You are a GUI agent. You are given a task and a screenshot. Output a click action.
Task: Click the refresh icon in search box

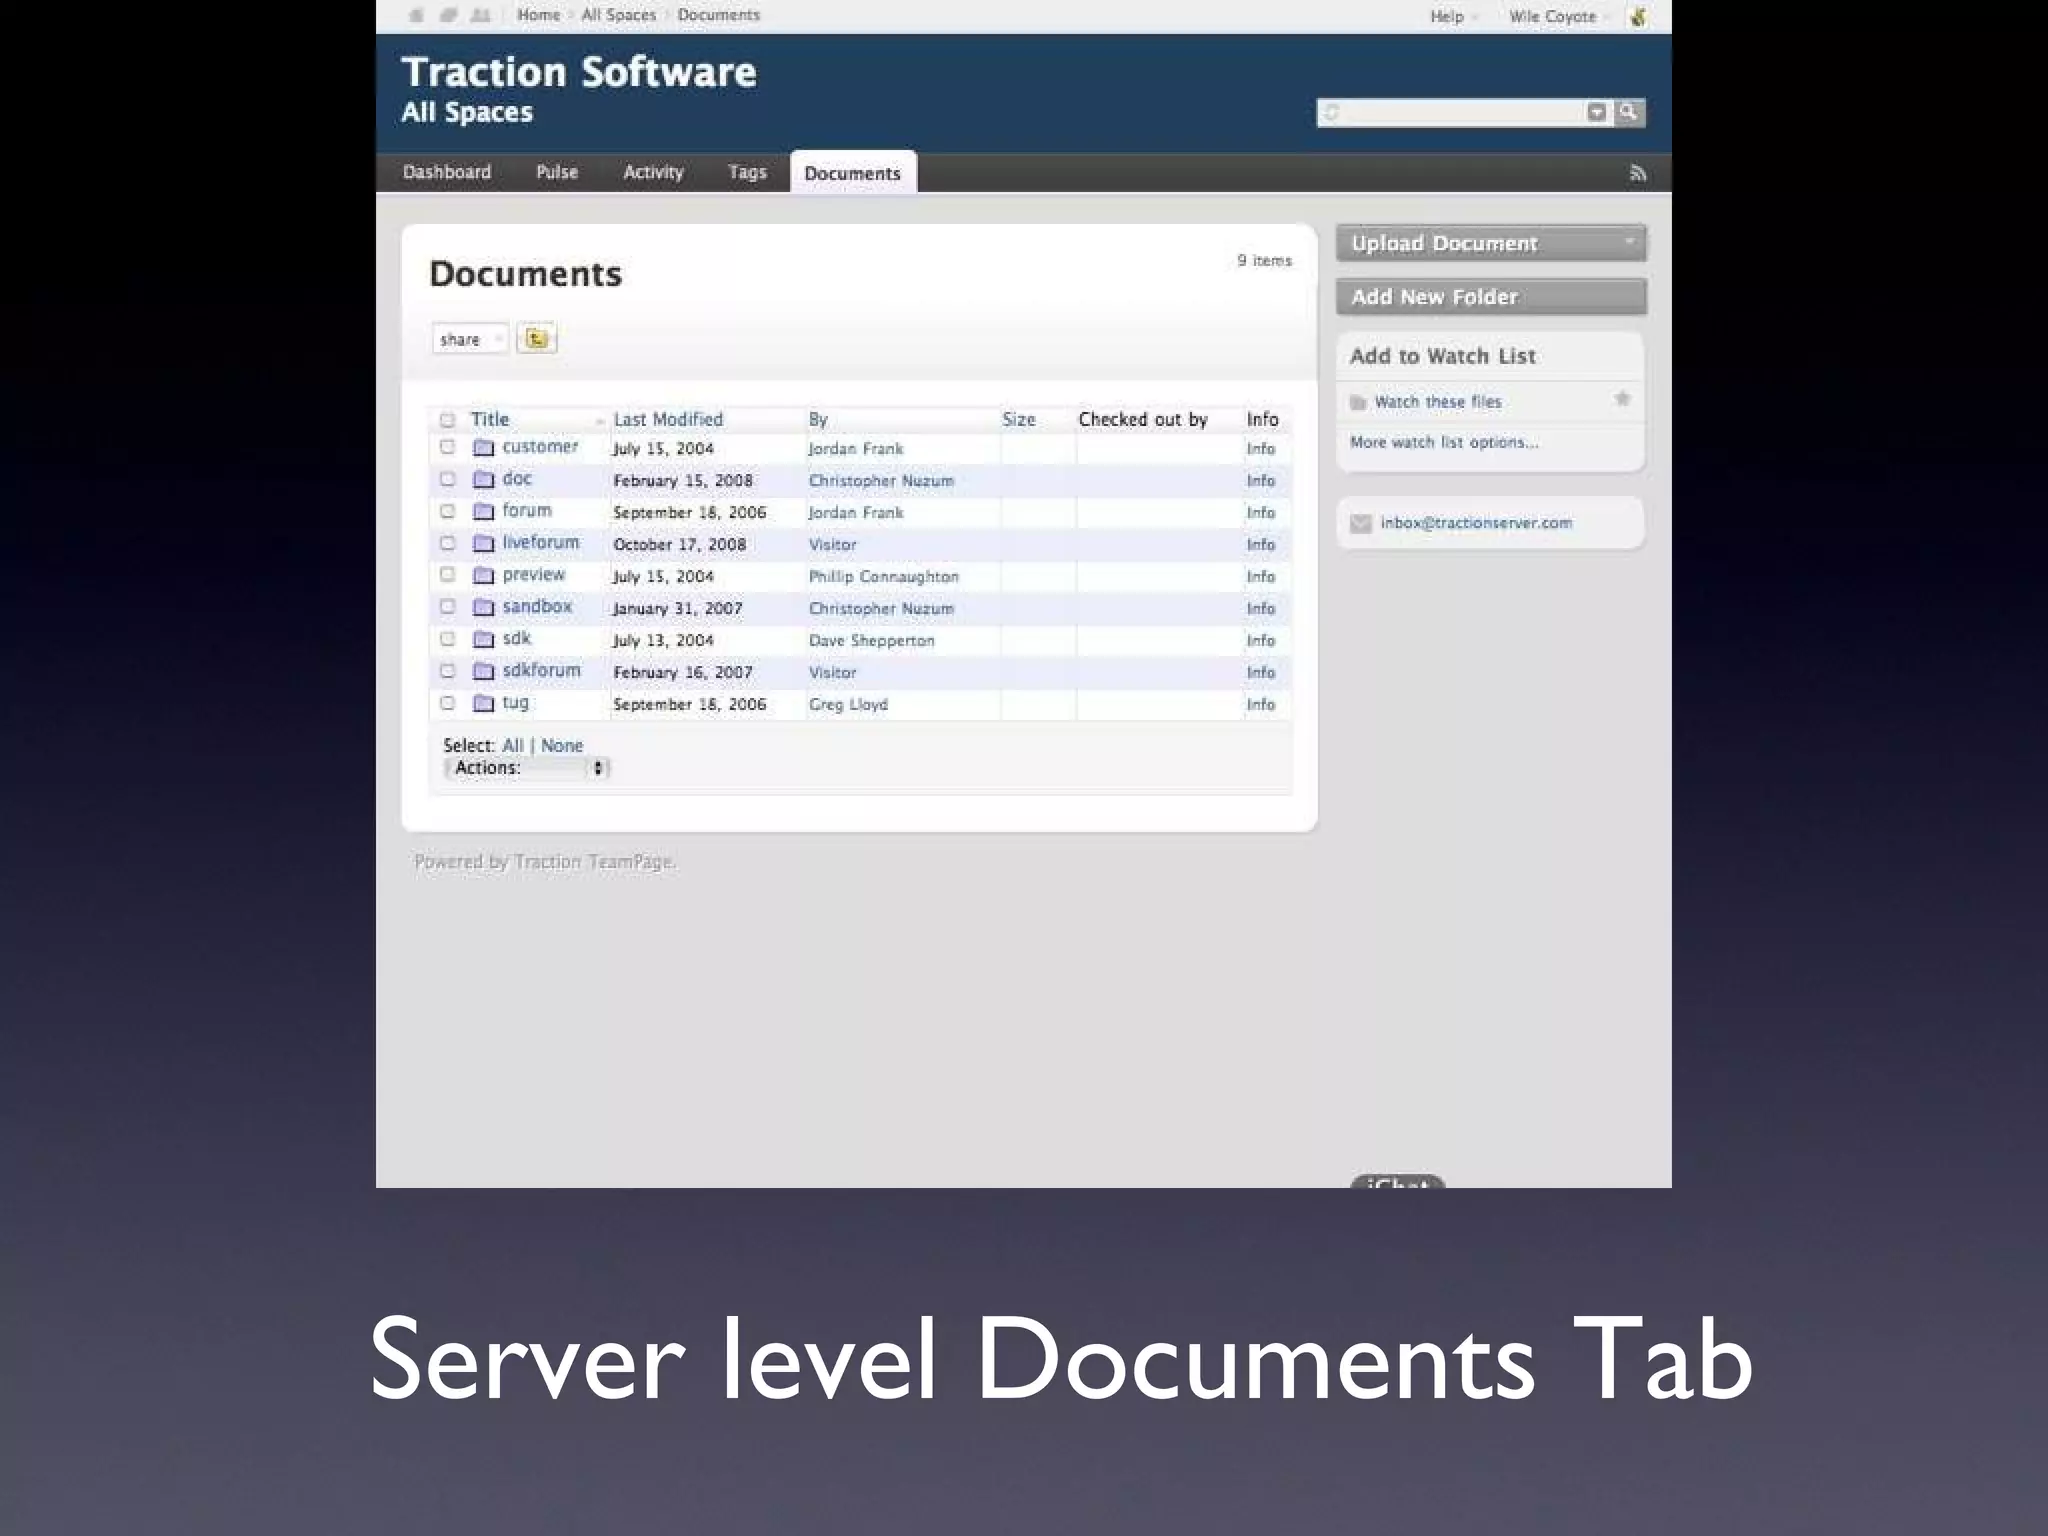(x=1331, y=113)
